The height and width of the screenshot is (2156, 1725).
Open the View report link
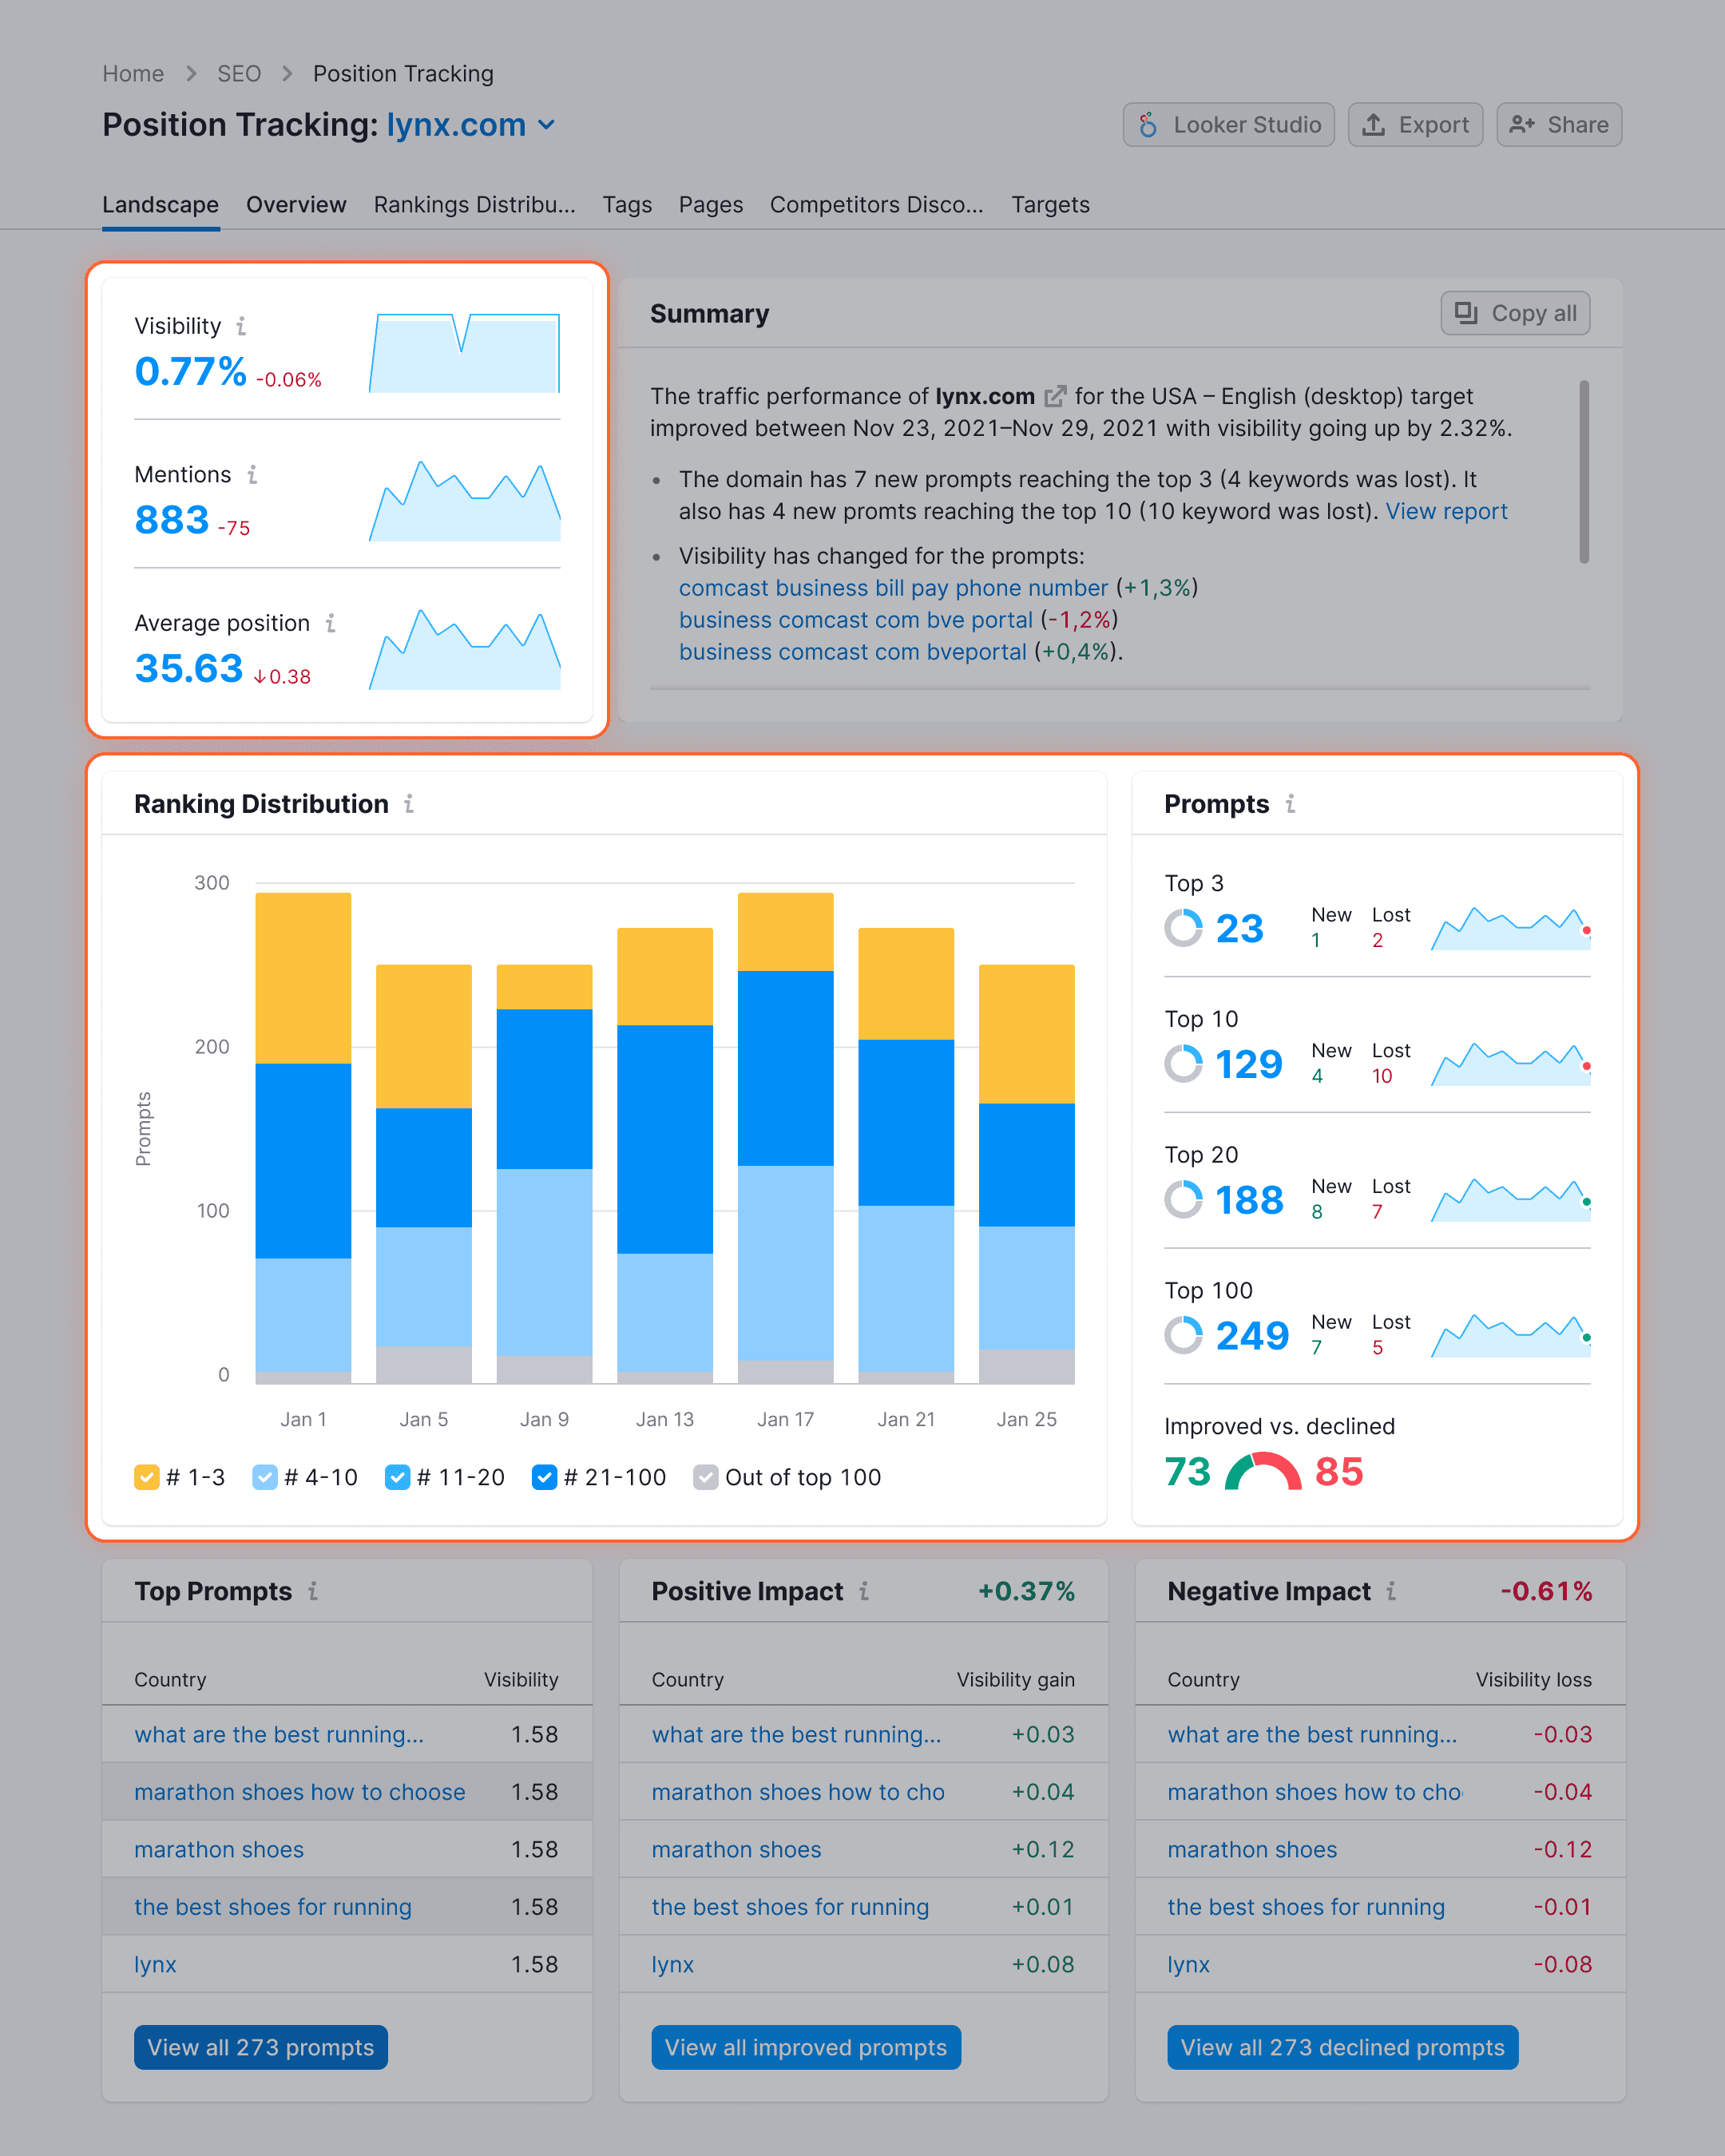(x=1446, y=511)
